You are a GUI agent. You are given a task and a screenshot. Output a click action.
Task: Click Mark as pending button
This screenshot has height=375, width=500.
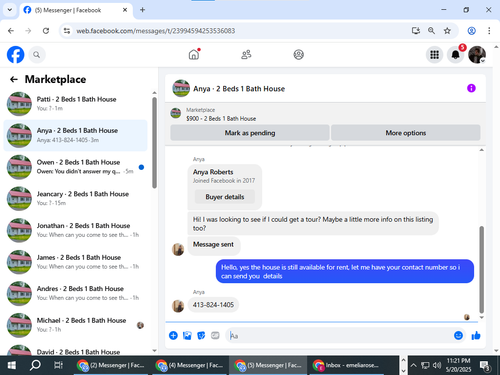point(250,133)
